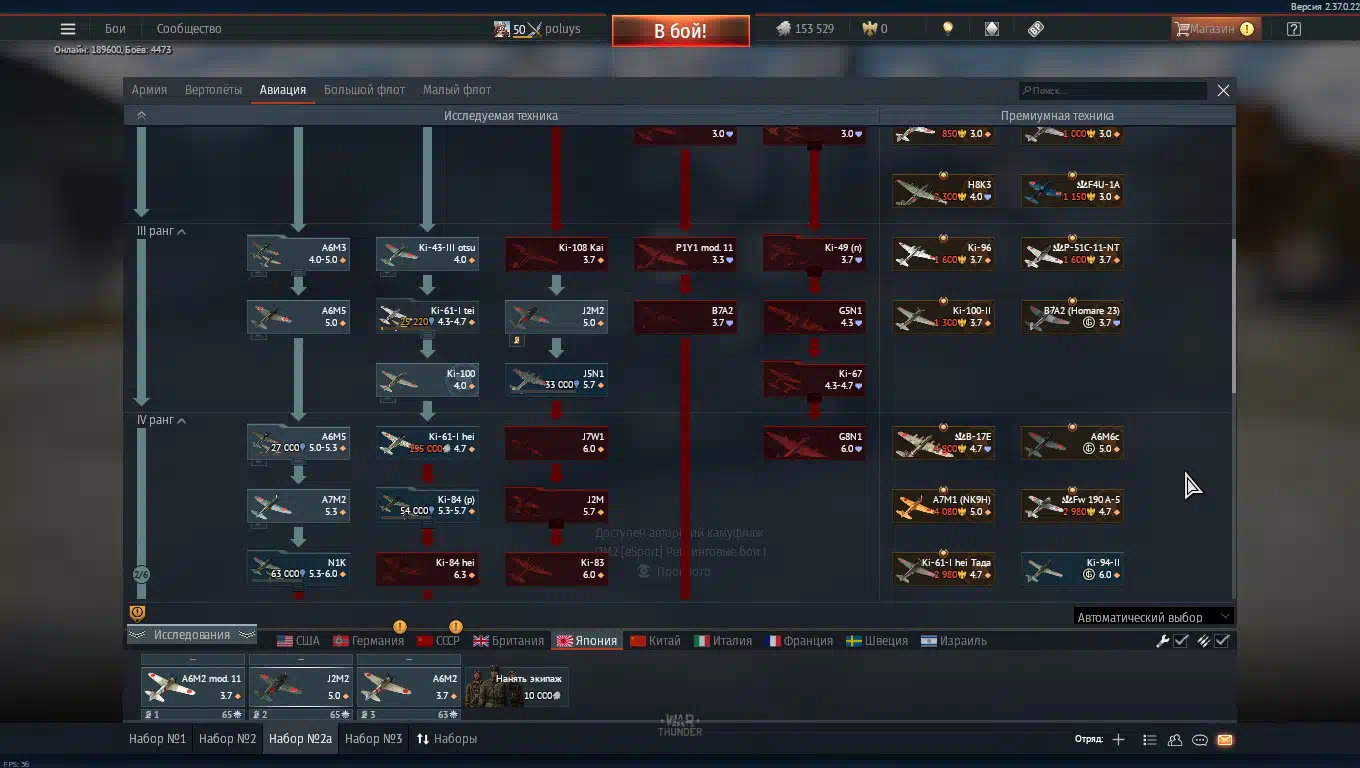Expand slot one crew header bar
Image resolution: width=1360 pixels, height=768 pixels.
click(x=192, y=660)
